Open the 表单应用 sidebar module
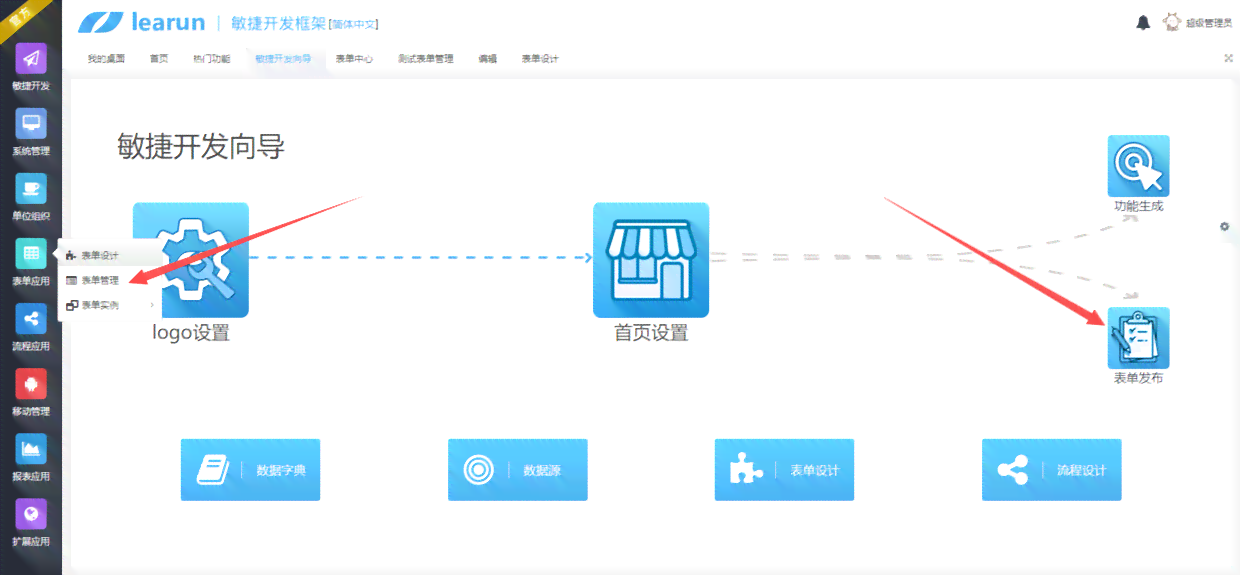This screenshot has height=575, width=1240. pyautogui.click(x=31, y=263)
